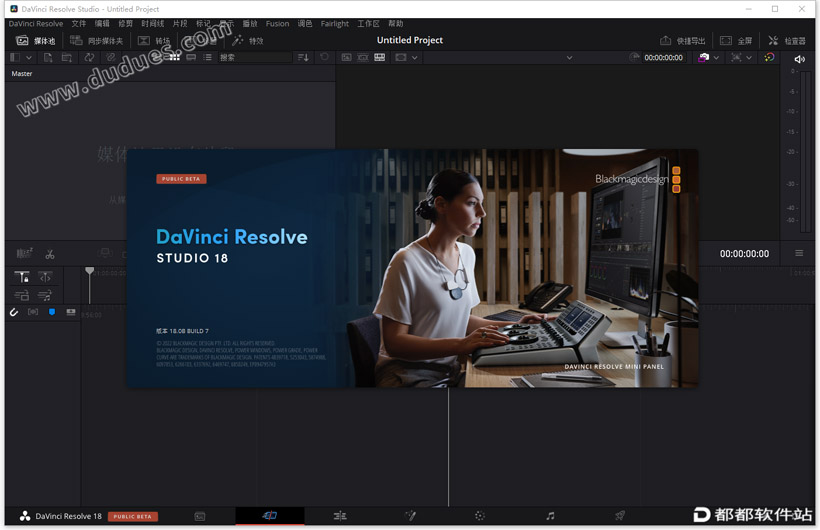Open the 编辑 menu
820x530 pixels.
[102, 24]
